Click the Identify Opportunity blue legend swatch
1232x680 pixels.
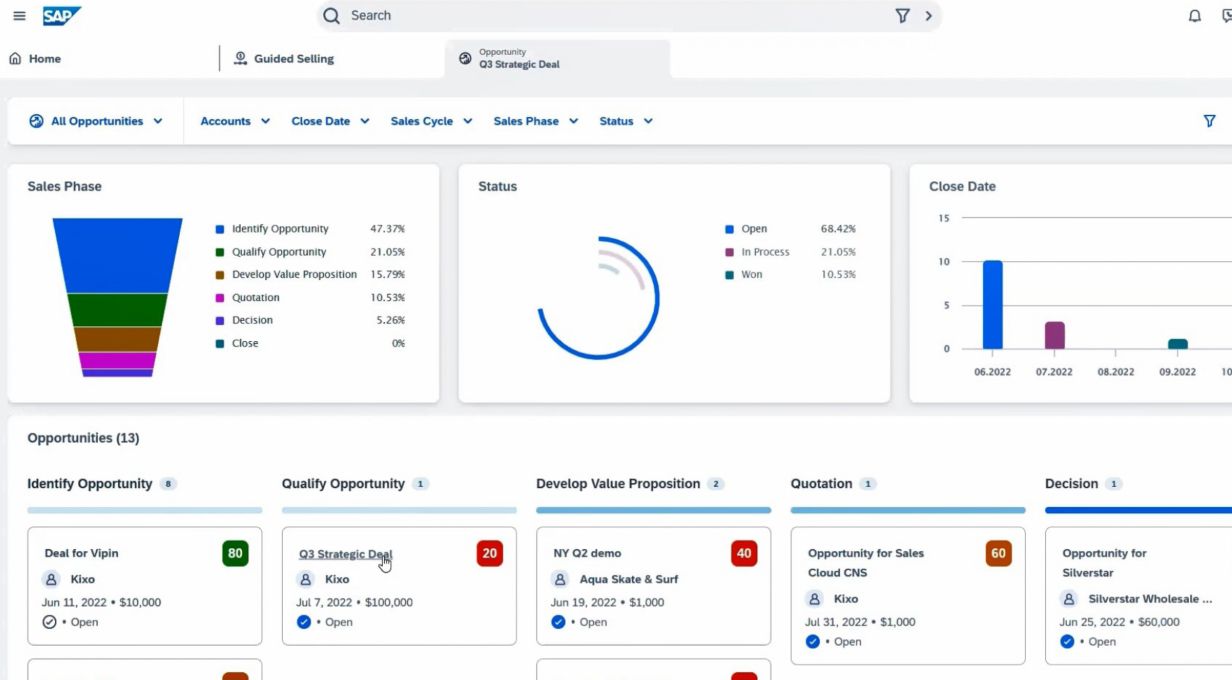(220, 229)
